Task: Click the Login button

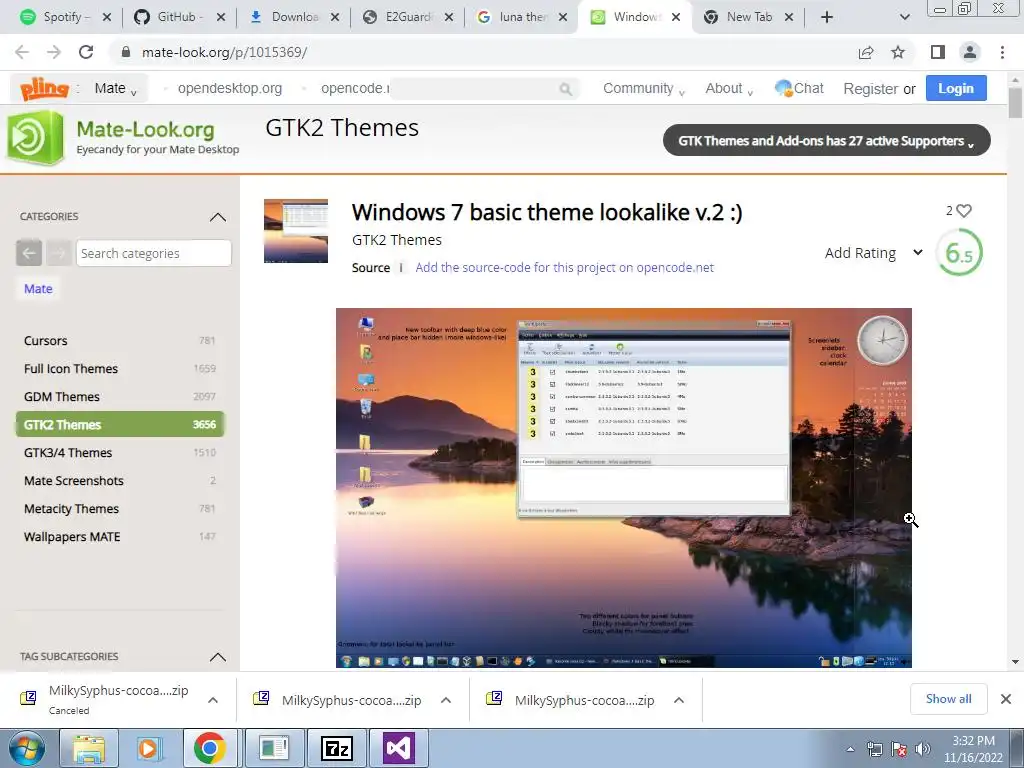Action: click(x=955, y=88)
